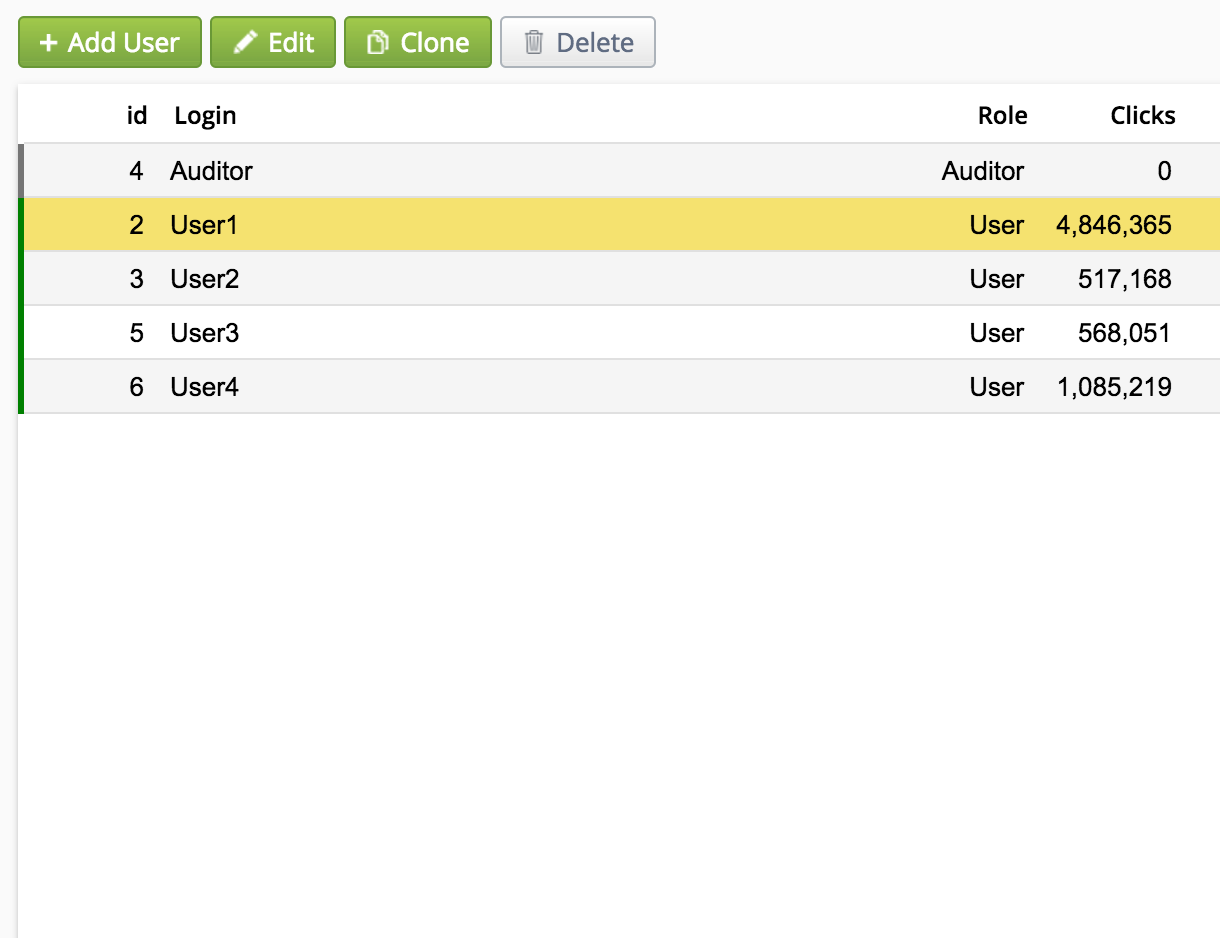Click the clicks value 0 for Auditor

1164,171
